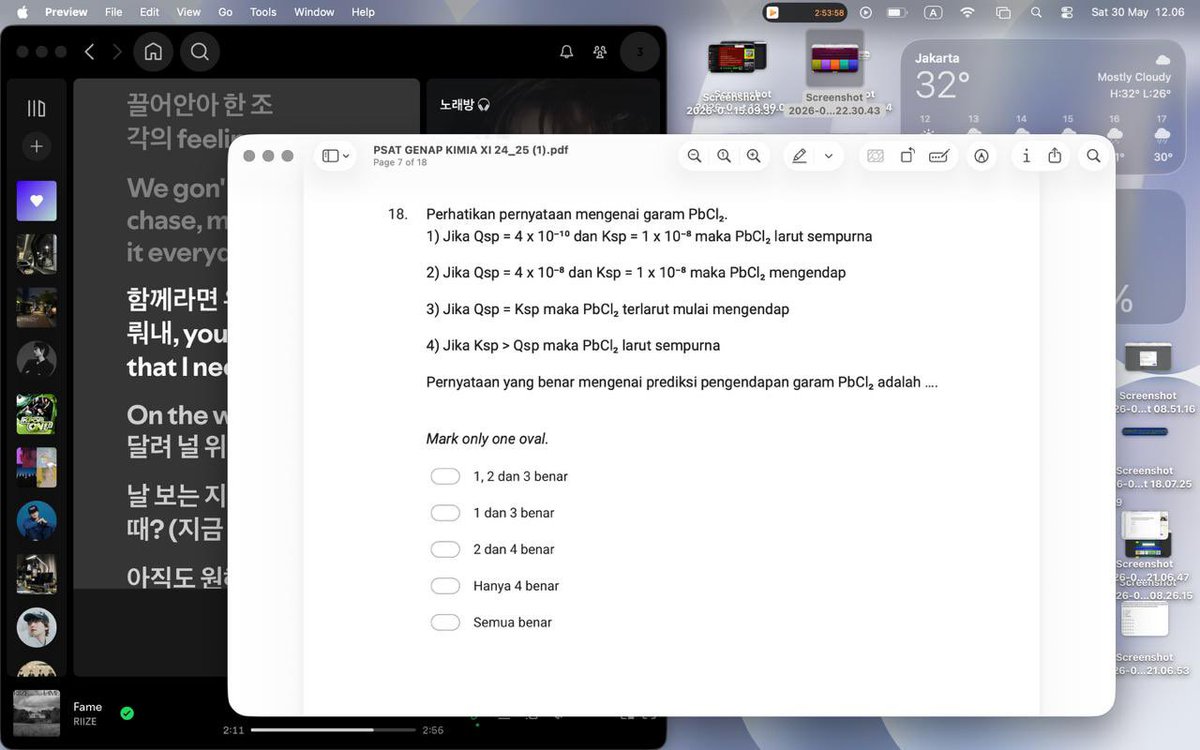
Task: Open the Tools menu
Action: (263, 12)
